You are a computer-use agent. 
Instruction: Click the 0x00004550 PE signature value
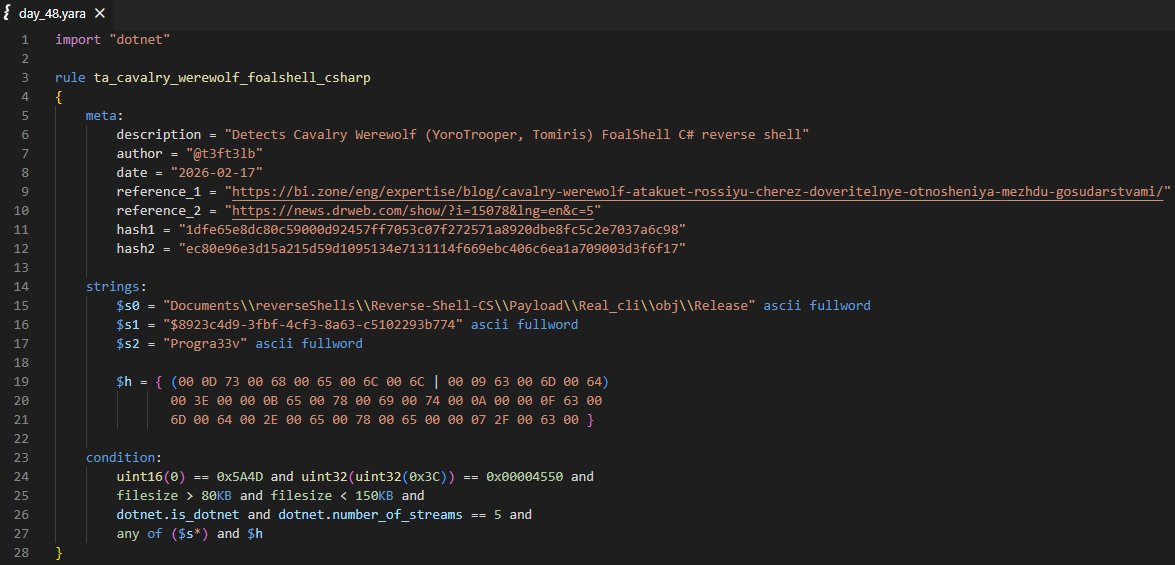525,477
